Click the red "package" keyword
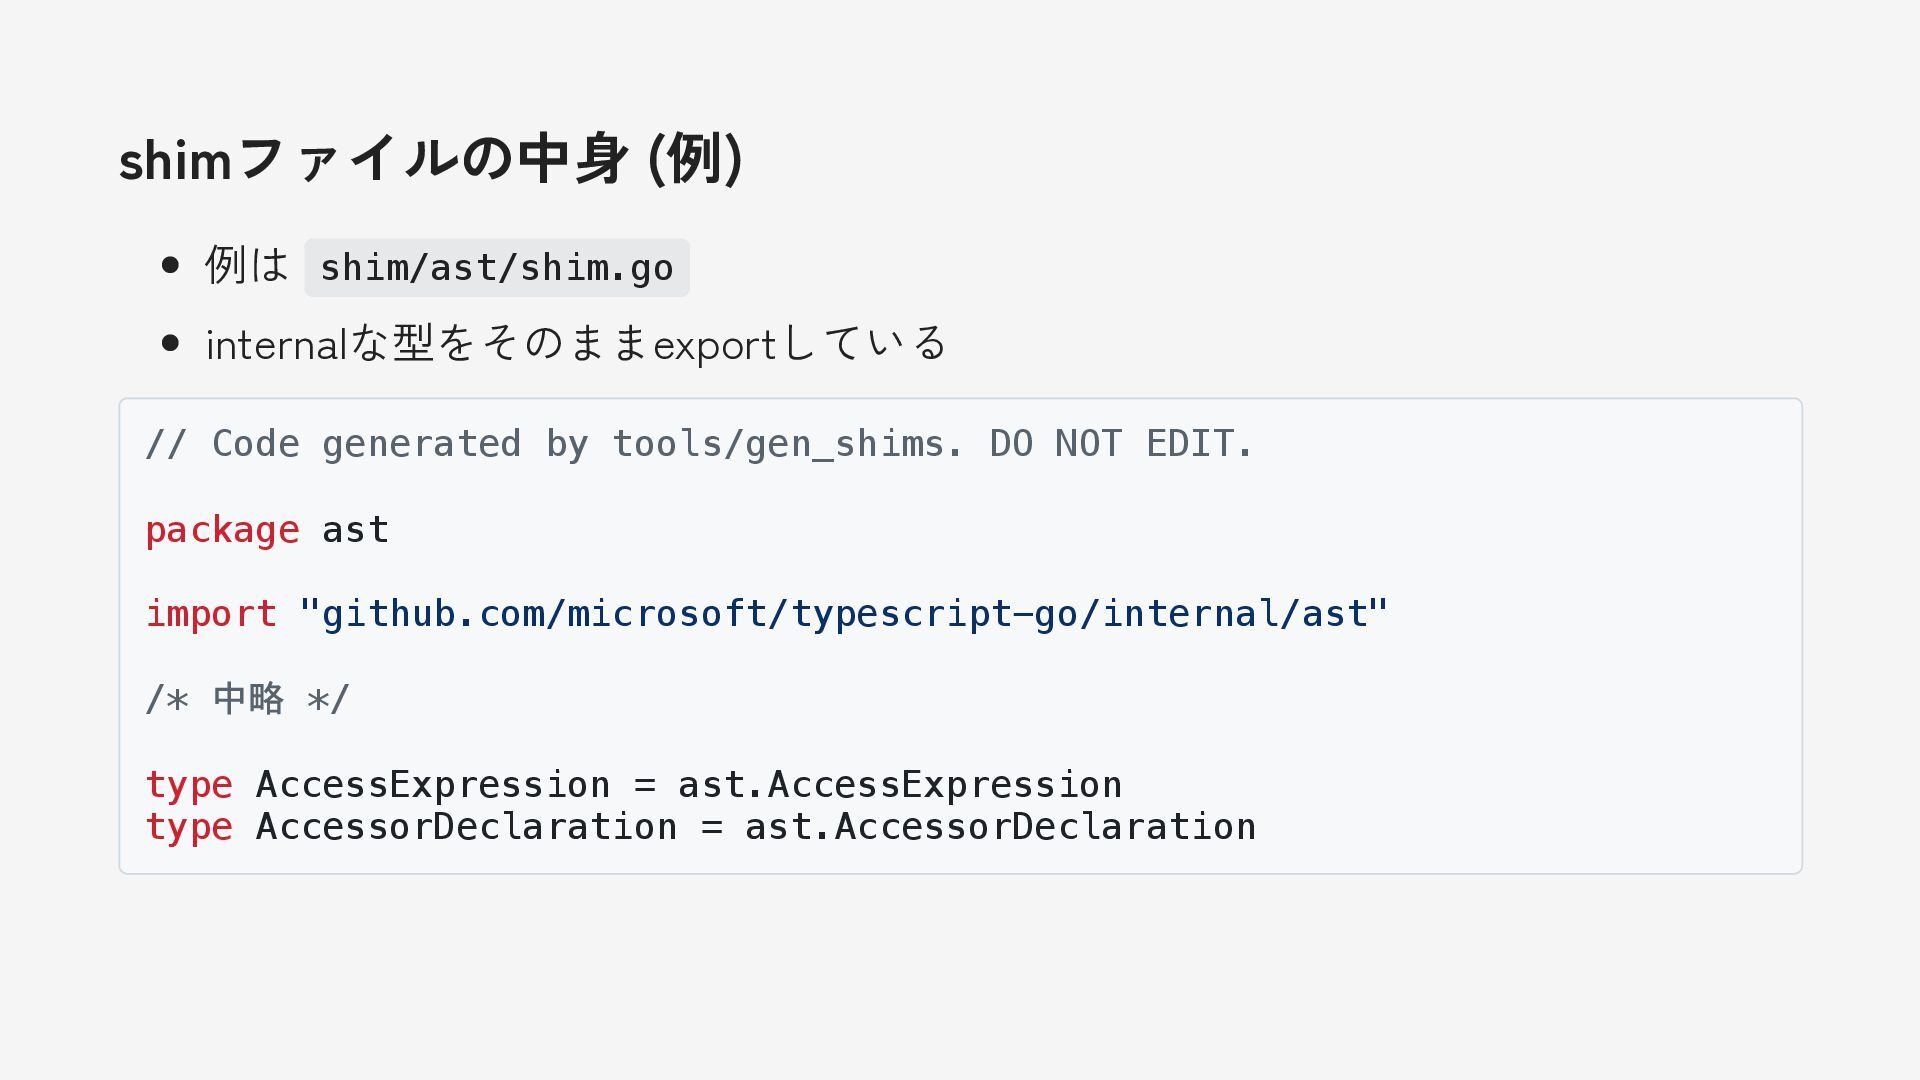 (x=222, y=530)
